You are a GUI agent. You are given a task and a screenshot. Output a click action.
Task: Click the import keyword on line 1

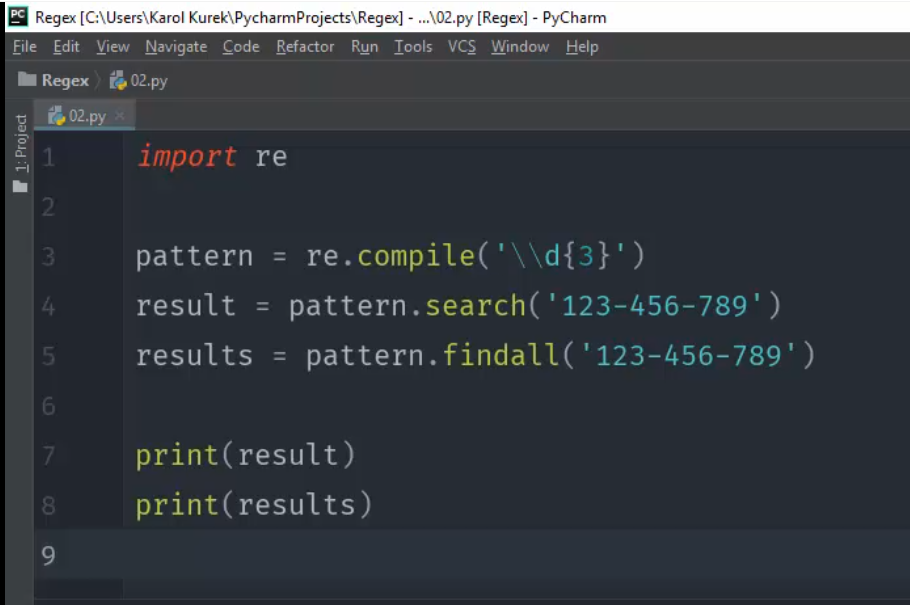pyautogui.click(x=187, y=157)
